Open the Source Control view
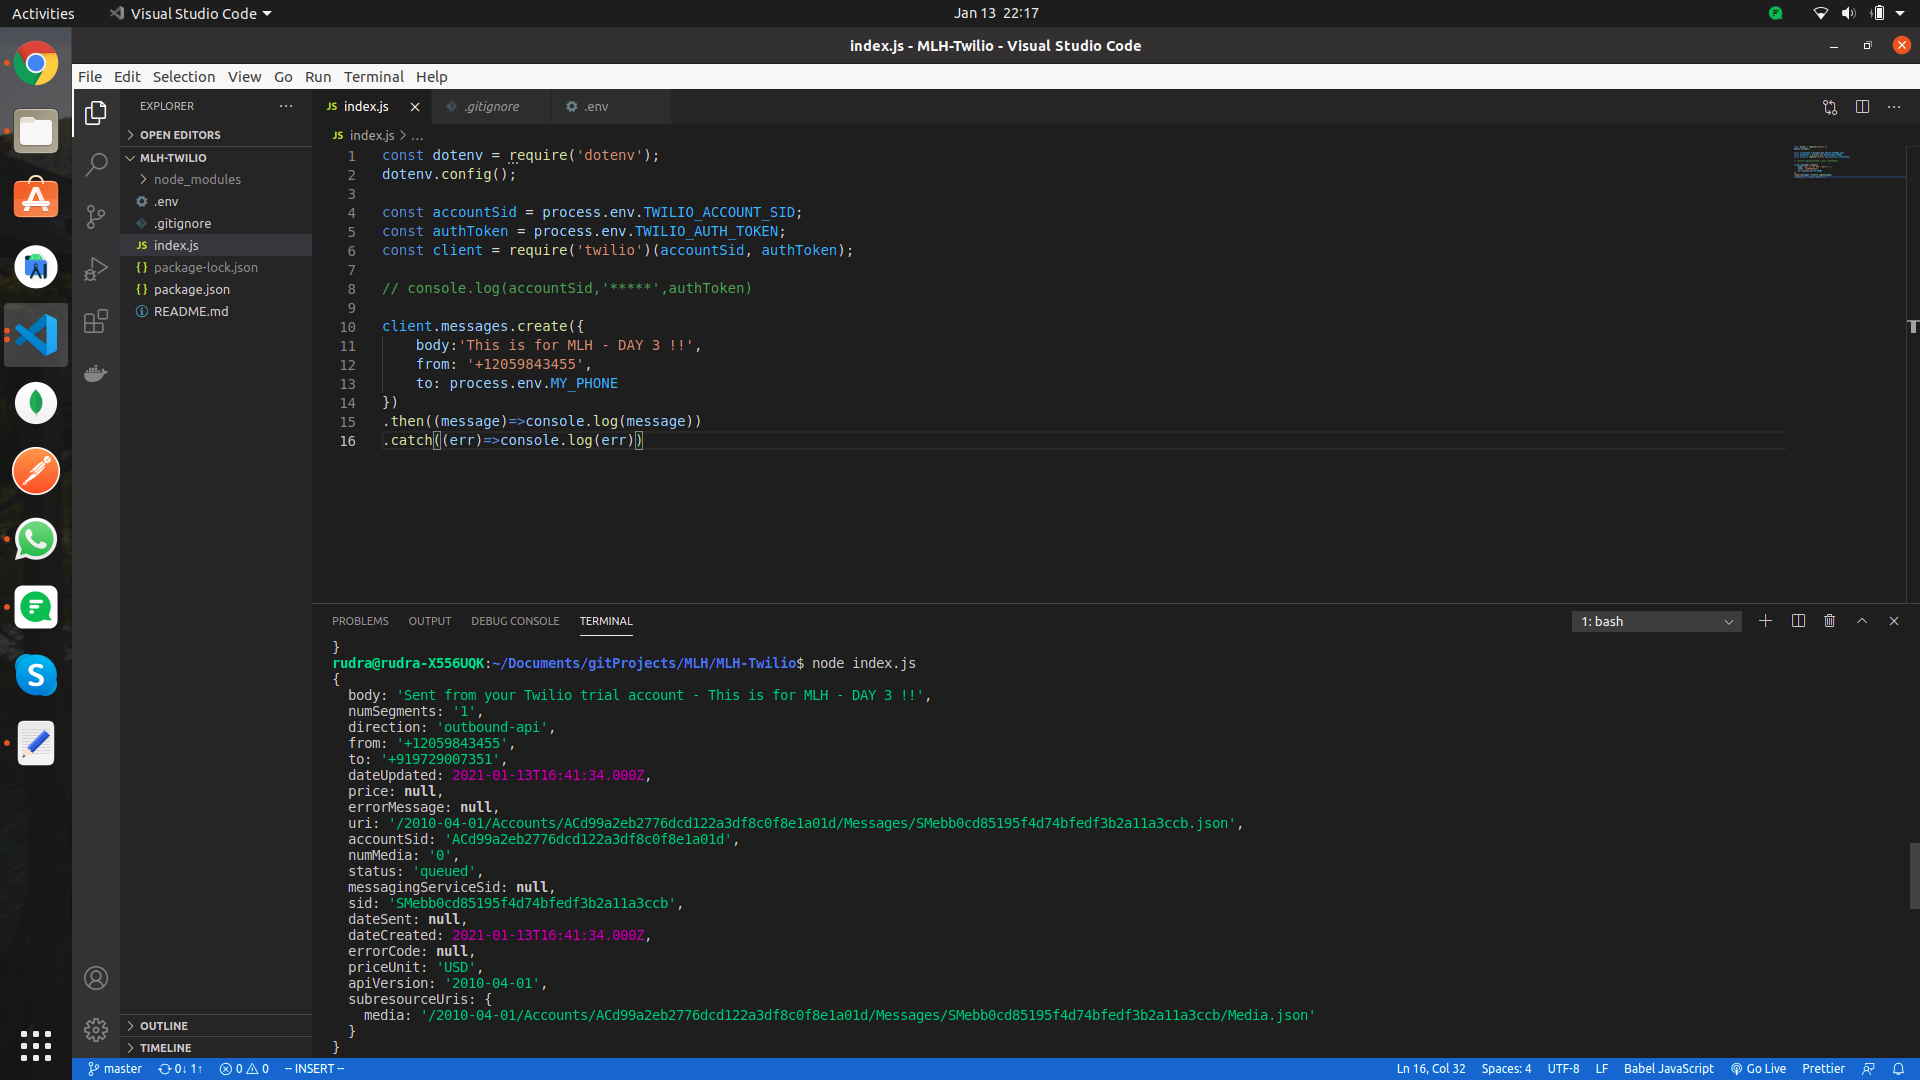Image resolution: width=1920 pixels, height=1080 pixels. click(96, 216)
